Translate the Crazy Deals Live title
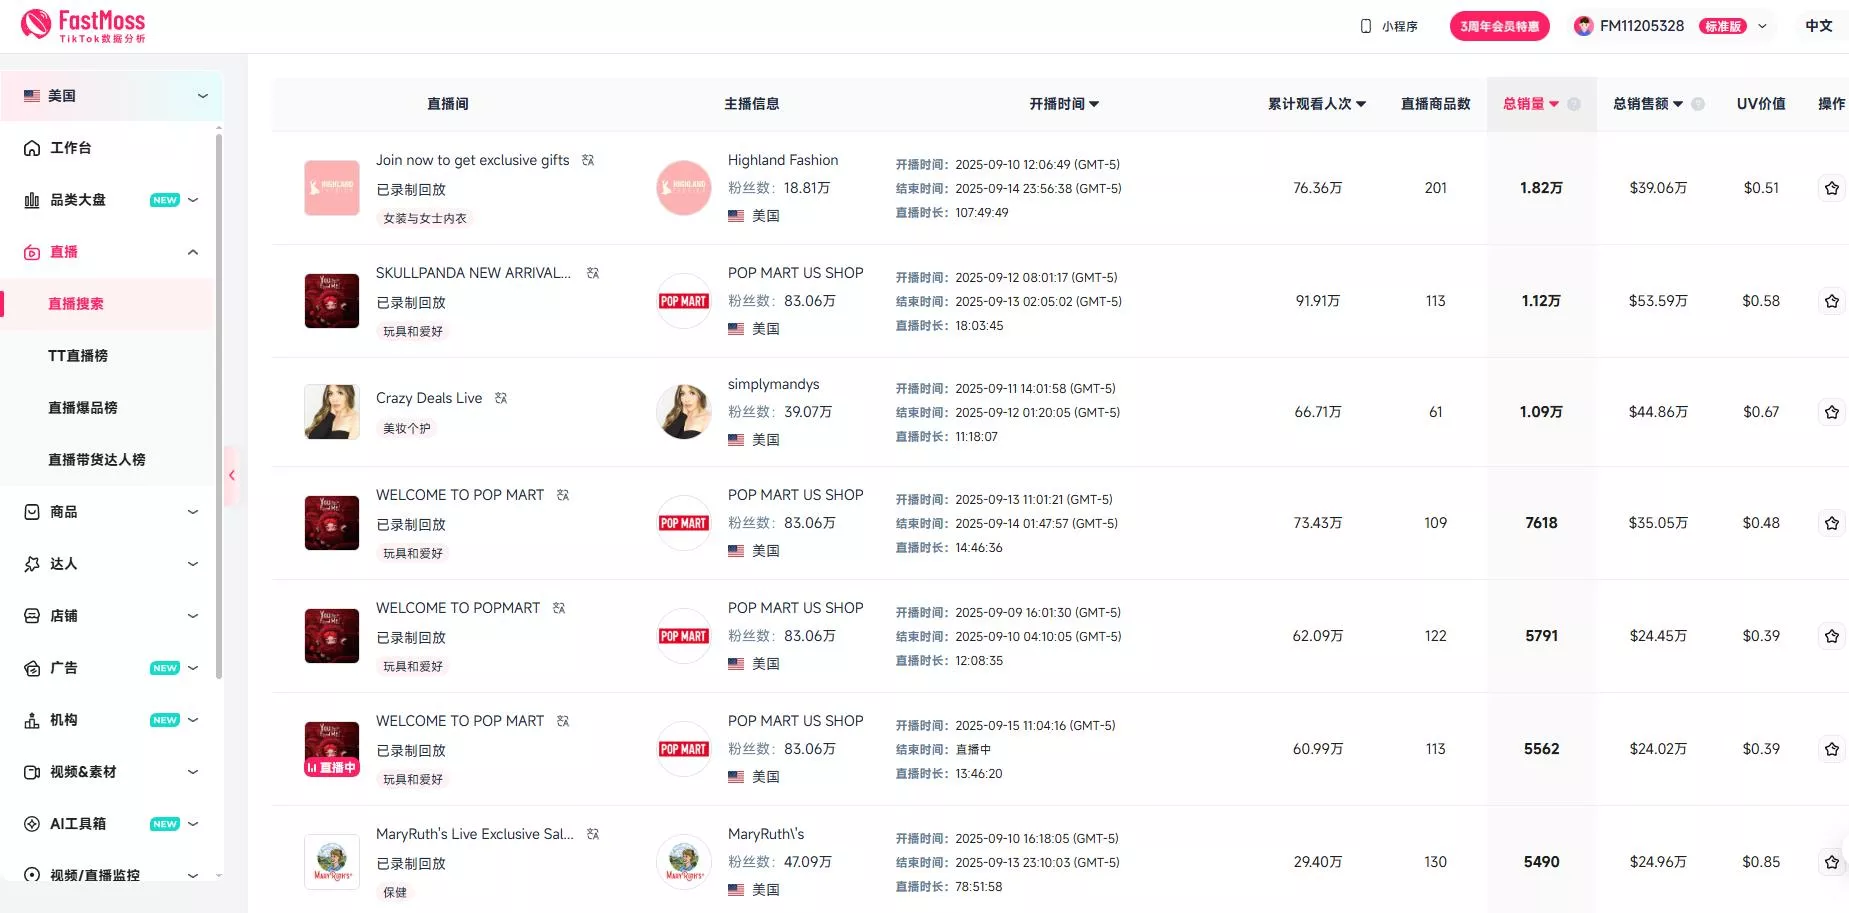This screenshot has height=913, width=1849. pos(501,398)
